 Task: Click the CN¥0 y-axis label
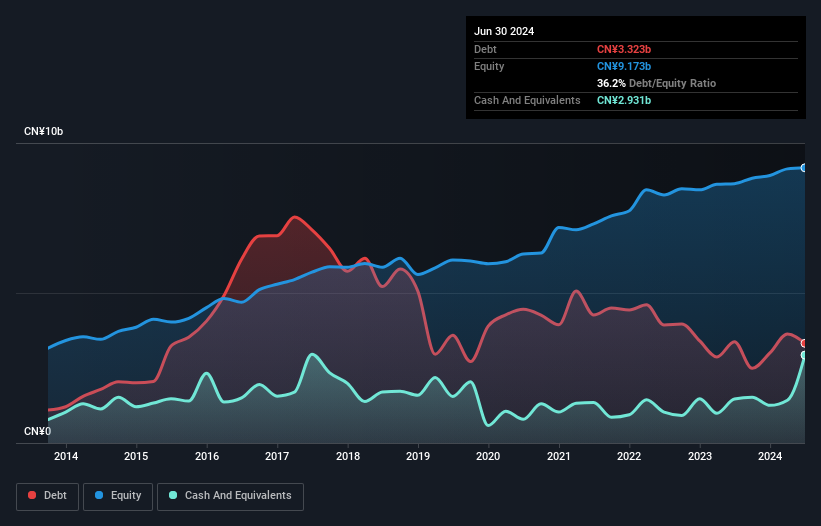(38, 431)
